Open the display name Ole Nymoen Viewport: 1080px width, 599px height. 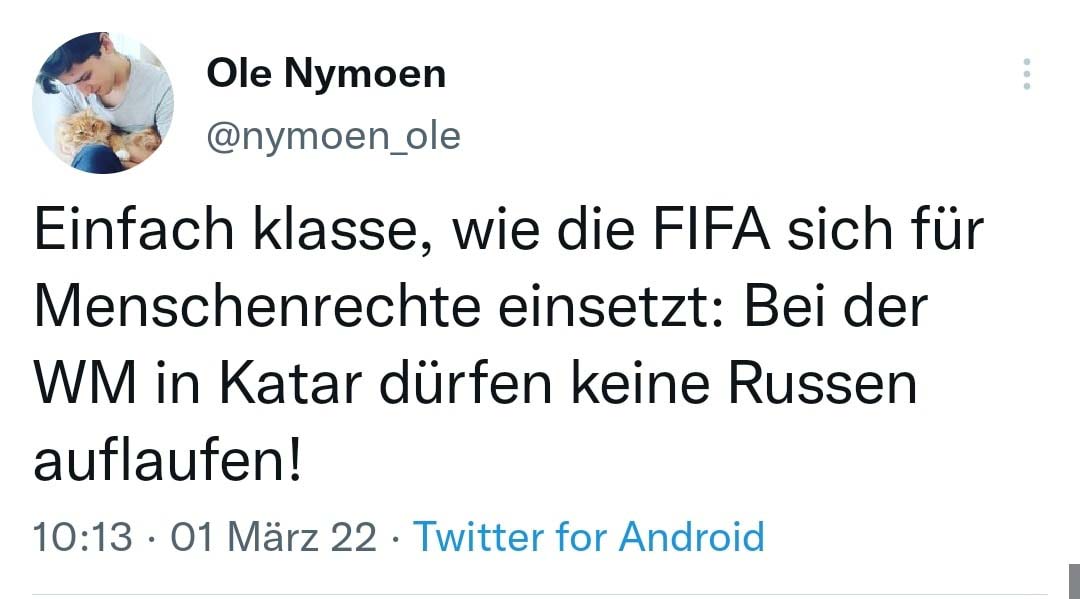click(326, 73)
